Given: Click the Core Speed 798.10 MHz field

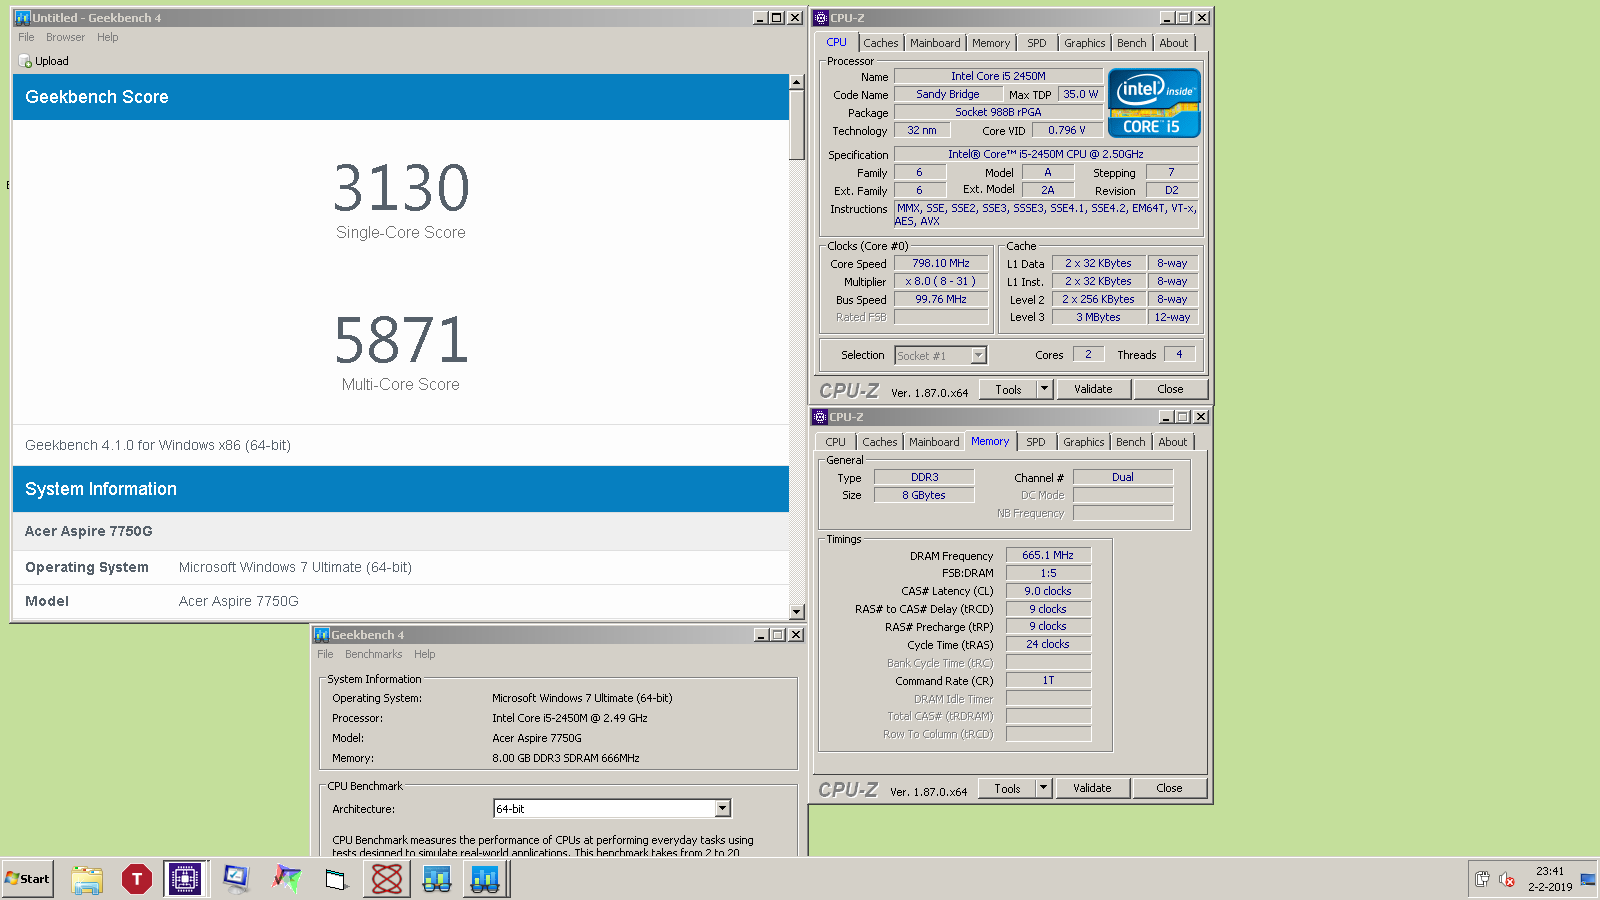Looking at the screenshot, I should 941,263.
